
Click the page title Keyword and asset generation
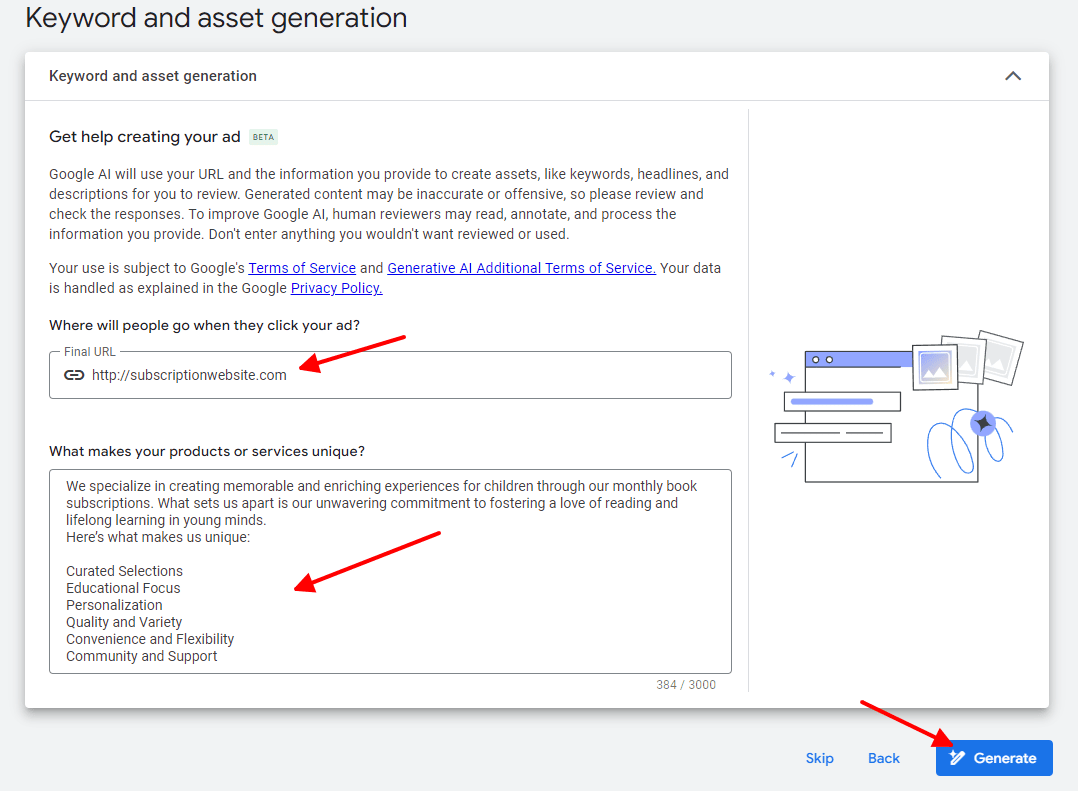pyautogui.click(x=216, y=18)
